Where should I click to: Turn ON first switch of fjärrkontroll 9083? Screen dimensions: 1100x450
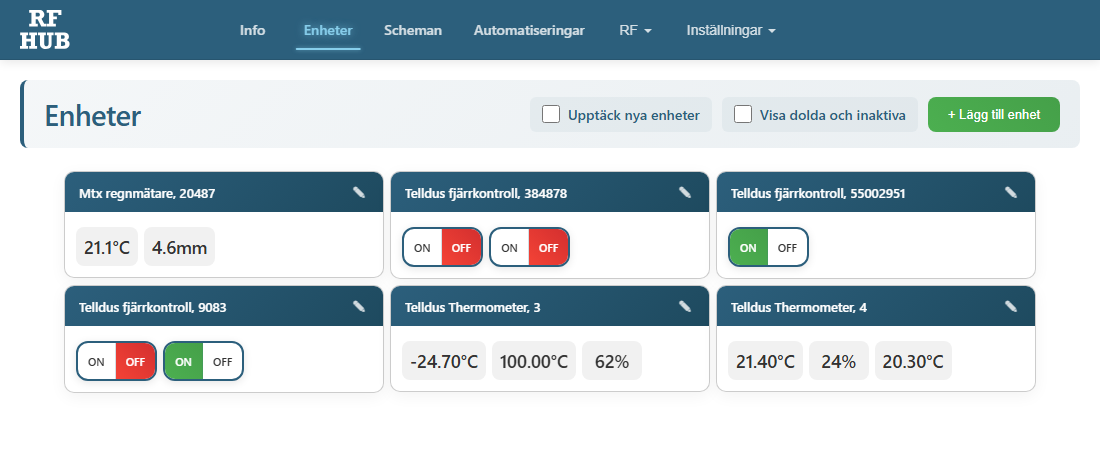pos(96,362)
